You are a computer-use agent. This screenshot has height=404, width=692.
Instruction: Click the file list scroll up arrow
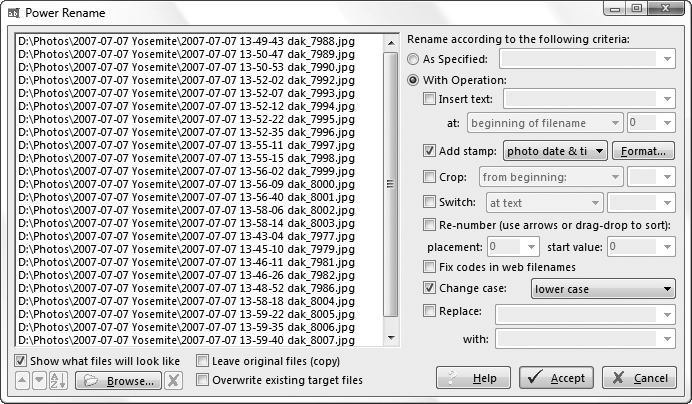click(x=391, y=43)
